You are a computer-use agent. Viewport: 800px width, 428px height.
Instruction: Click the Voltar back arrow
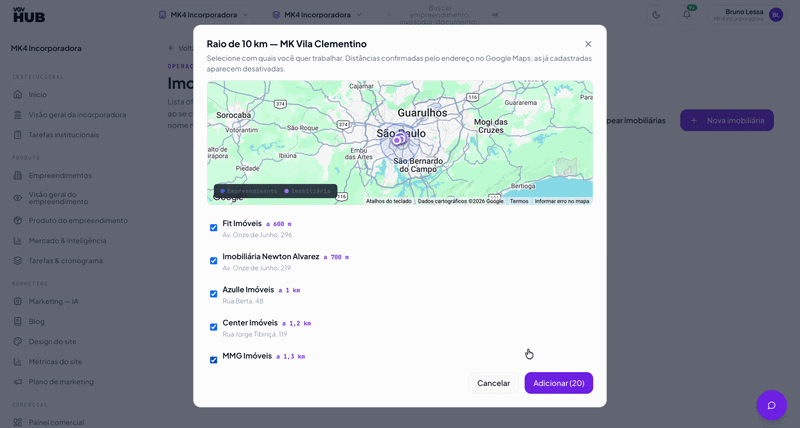[171, 48]
